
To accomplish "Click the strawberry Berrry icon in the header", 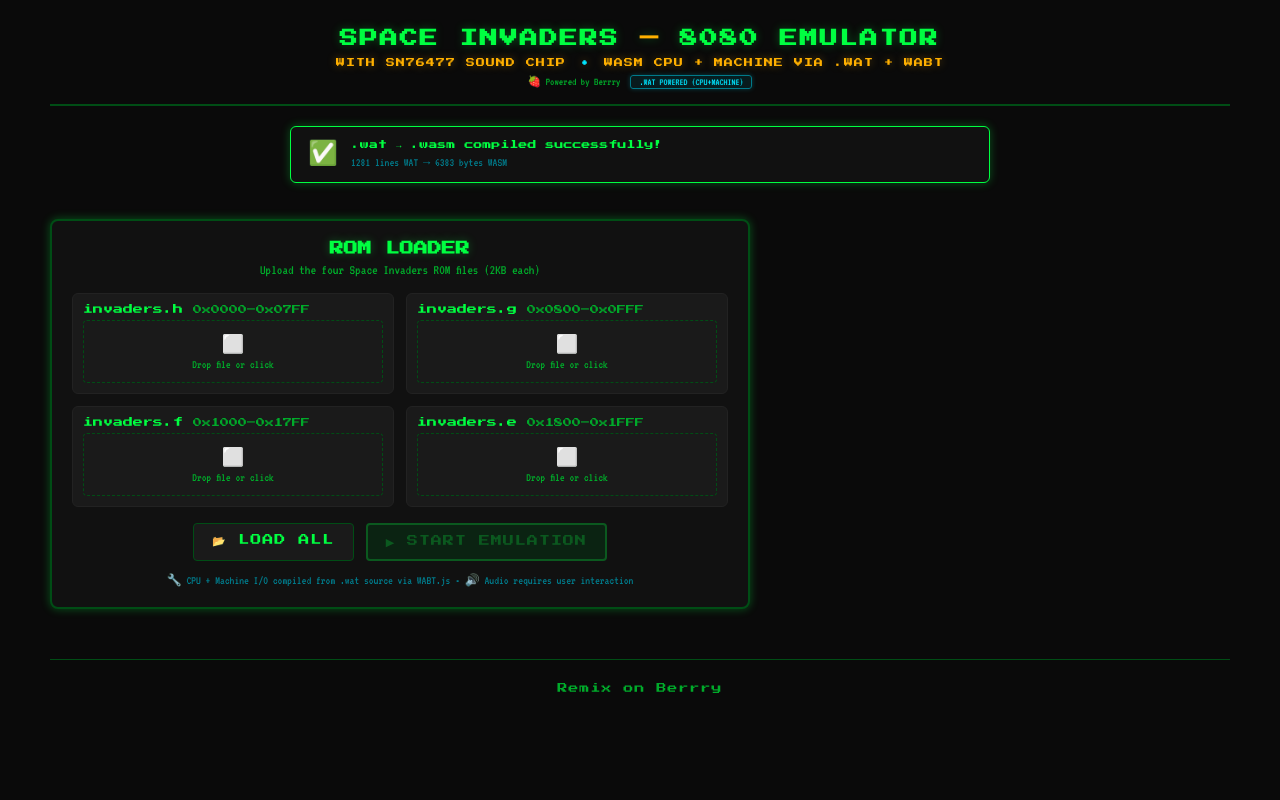I will (x=536, y=82).
